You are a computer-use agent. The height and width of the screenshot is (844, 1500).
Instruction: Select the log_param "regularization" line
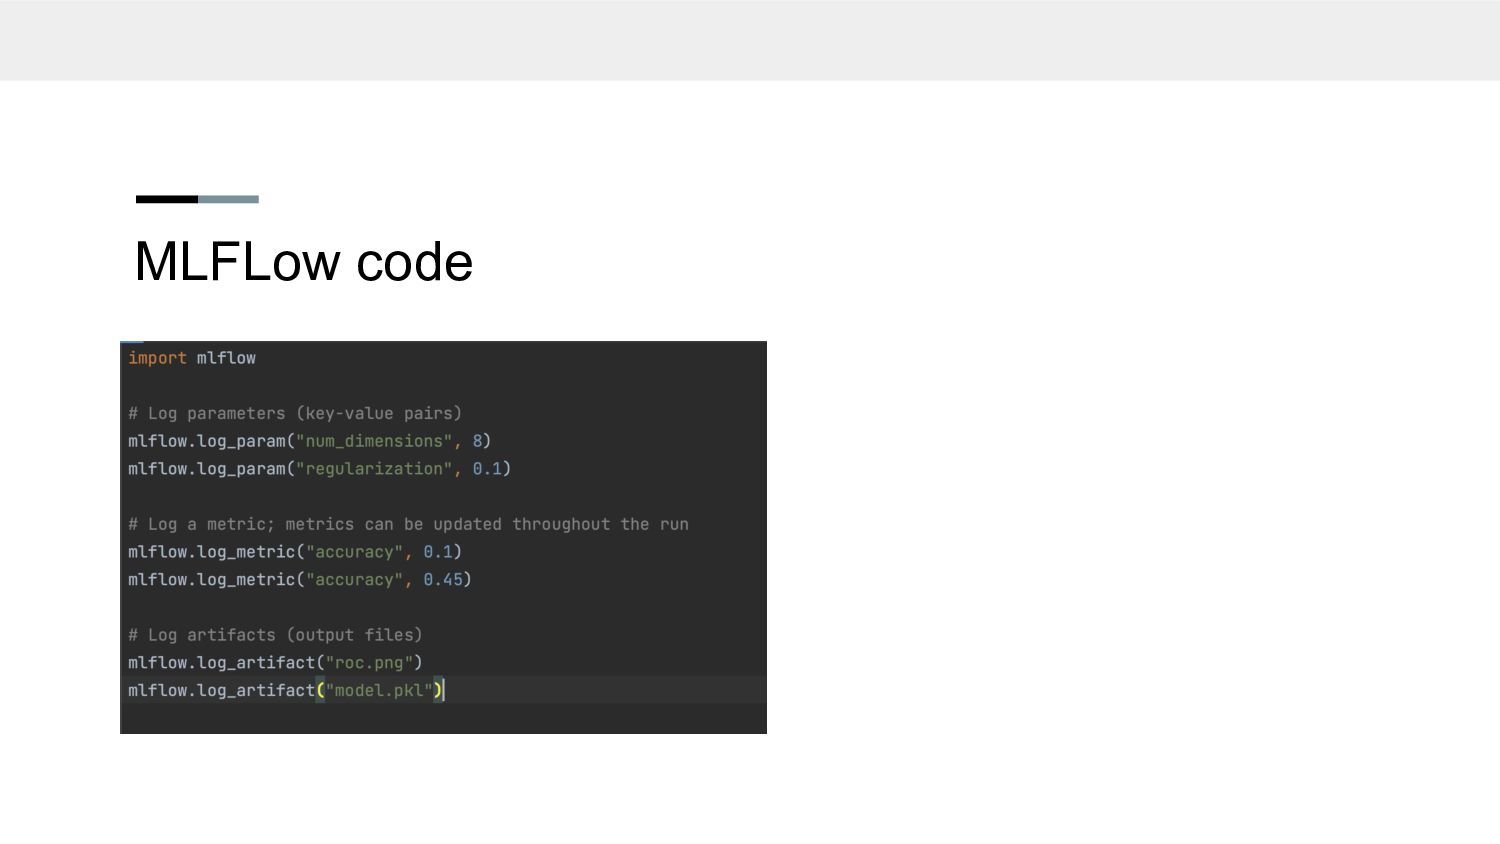pos(319,469)
